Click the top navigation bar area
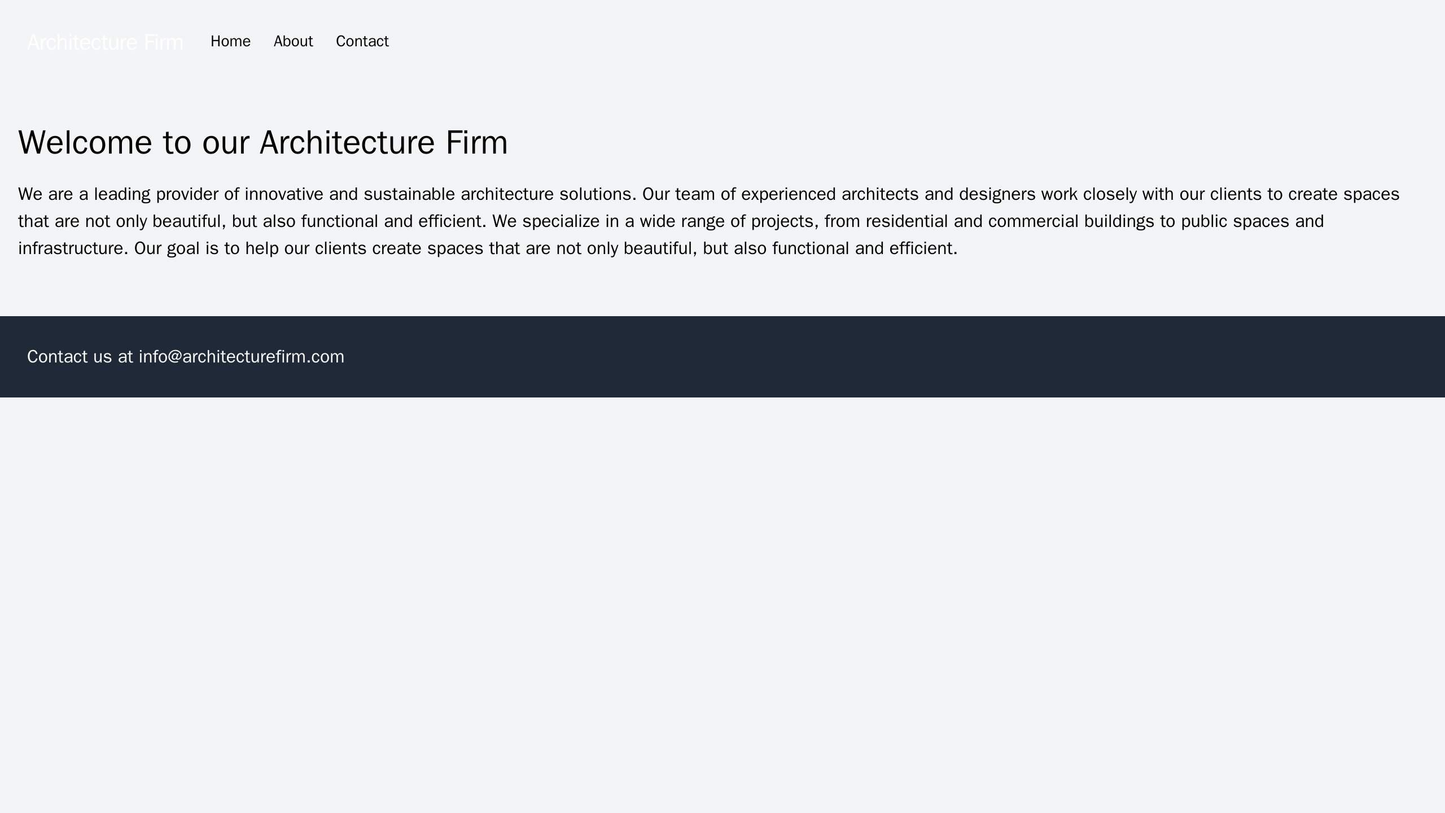Image resolution: width=1445 pixels, height=813 pixels. 700,41
